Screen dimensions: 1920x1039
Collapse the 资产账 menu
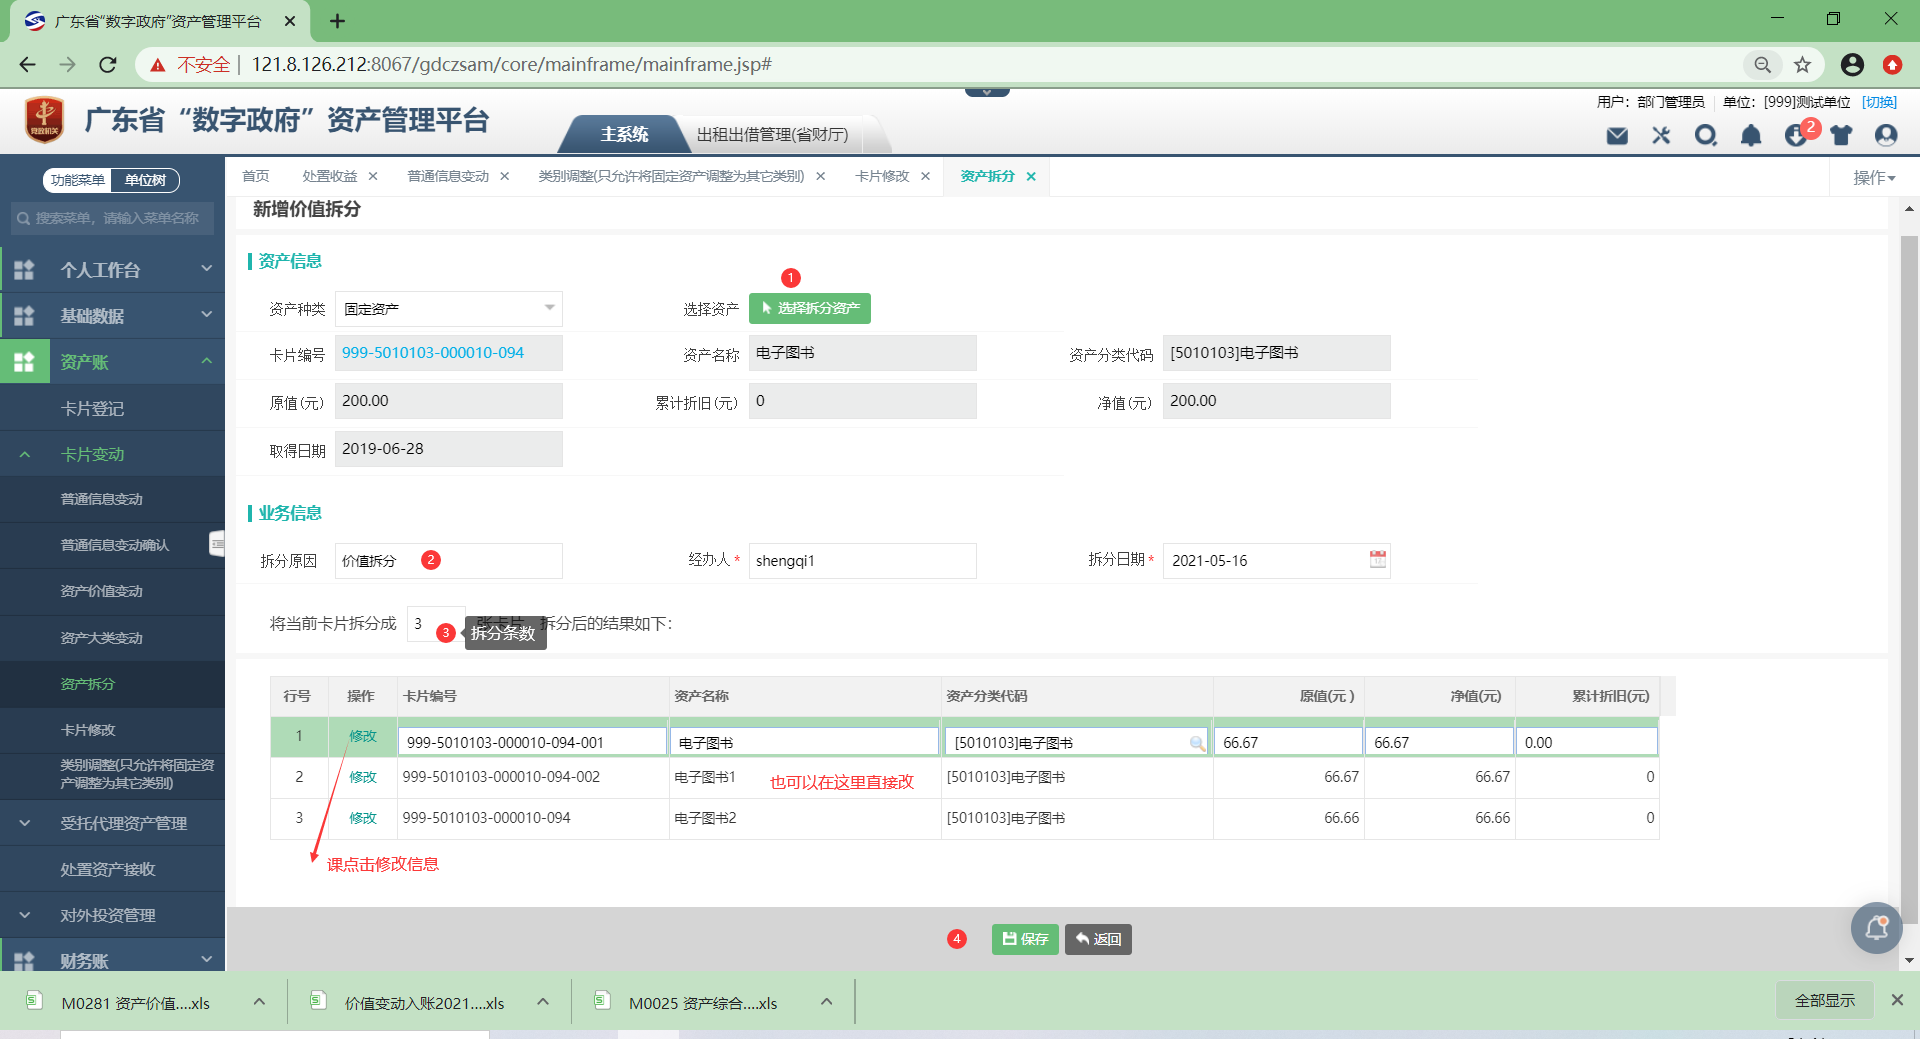coord(207,361)
